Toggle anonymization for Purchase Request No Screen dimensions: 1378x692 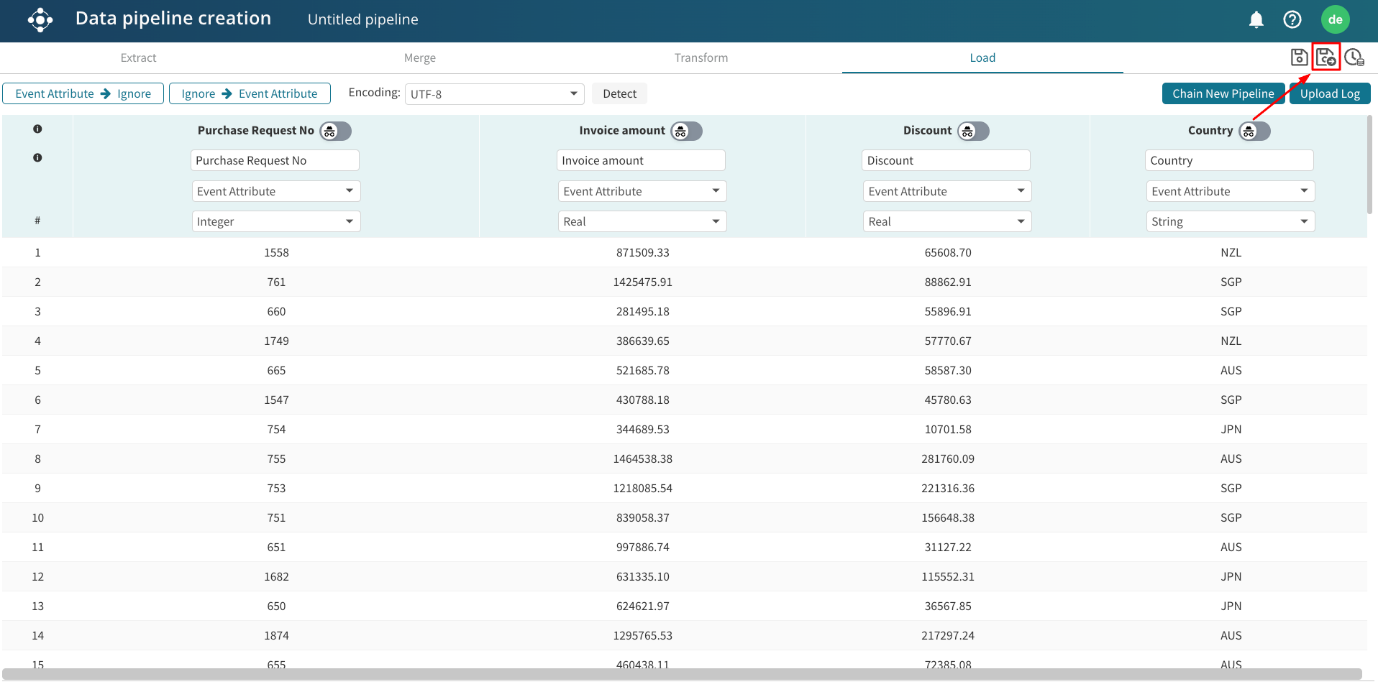[x=335, y=131]
